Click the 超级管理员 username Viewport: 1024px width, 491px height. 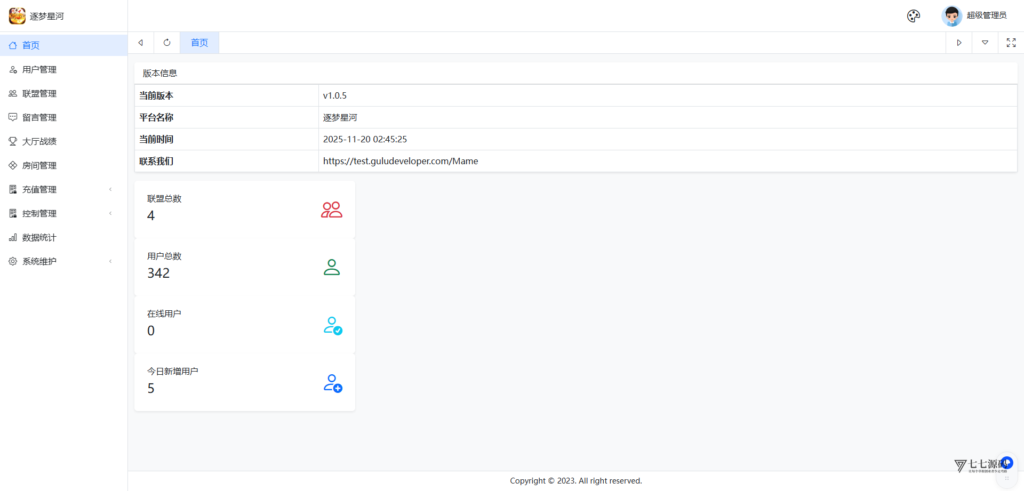coord(986,16)
